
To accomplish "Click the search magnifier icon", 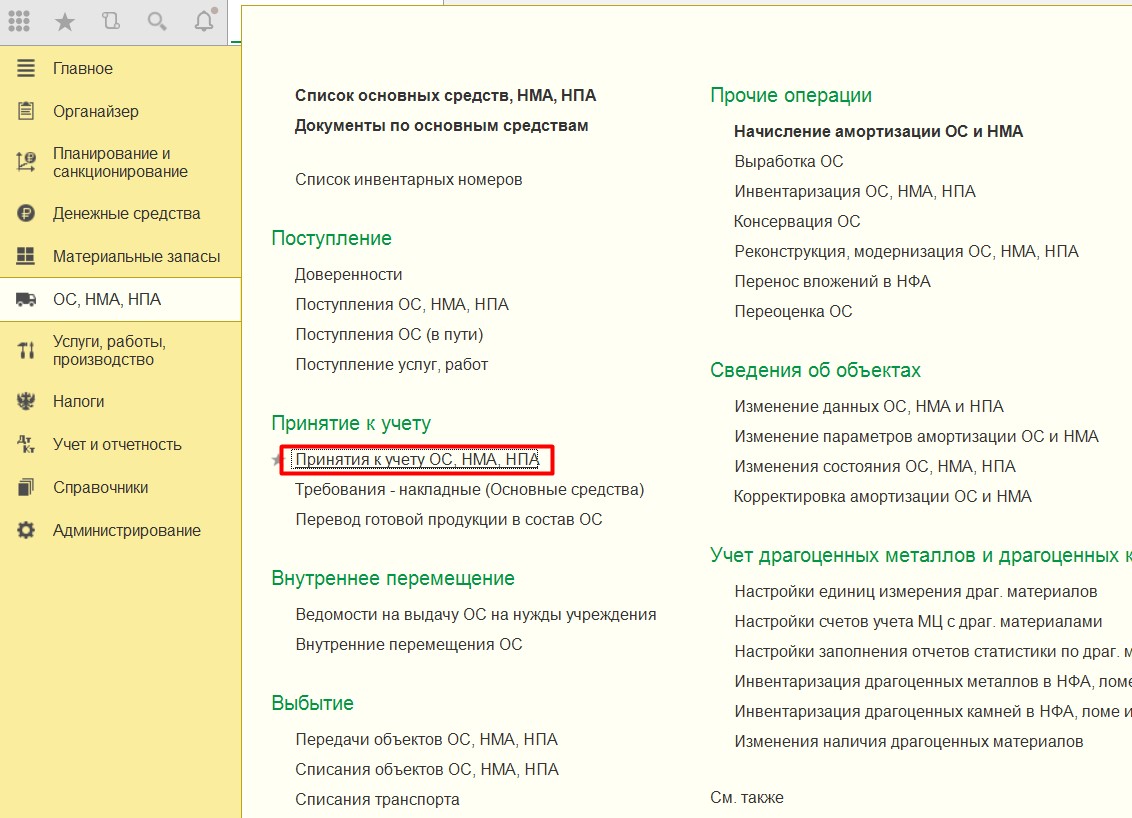I will coord(157,22).
